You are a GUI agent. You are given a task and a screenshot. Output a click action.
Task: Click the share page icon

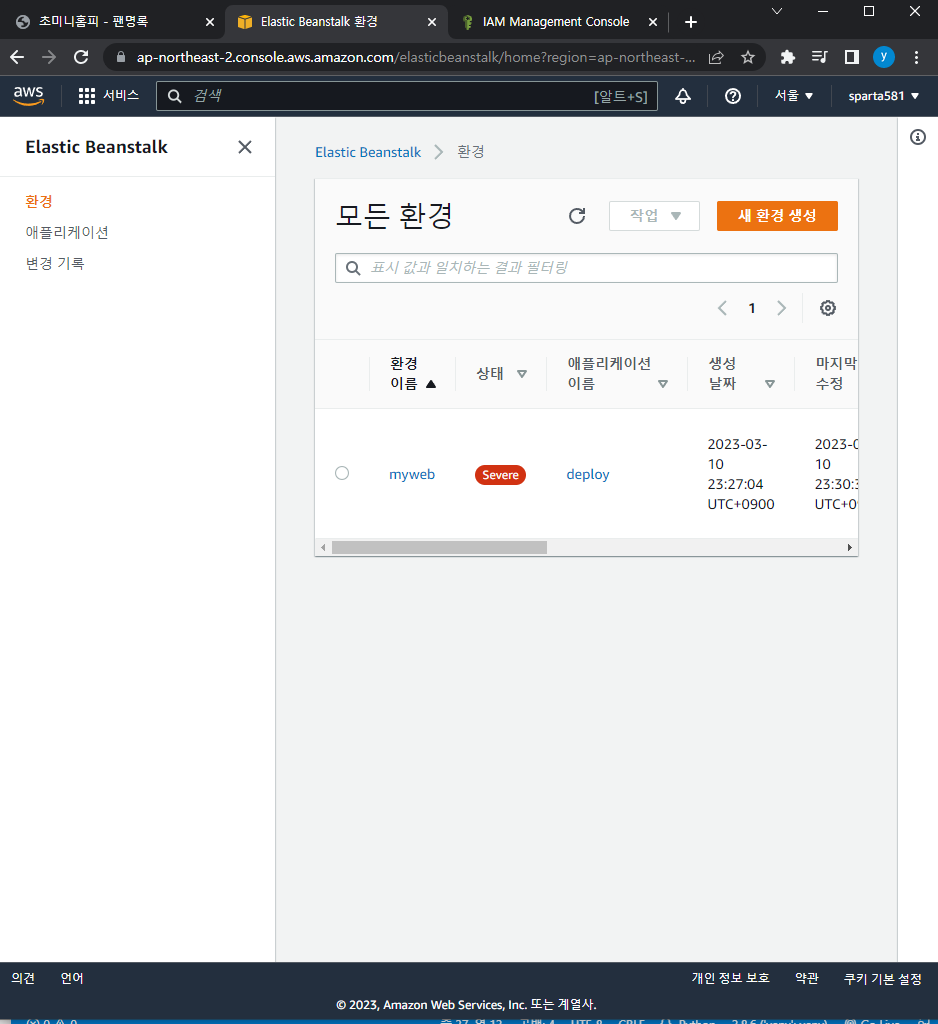[716, 57]
